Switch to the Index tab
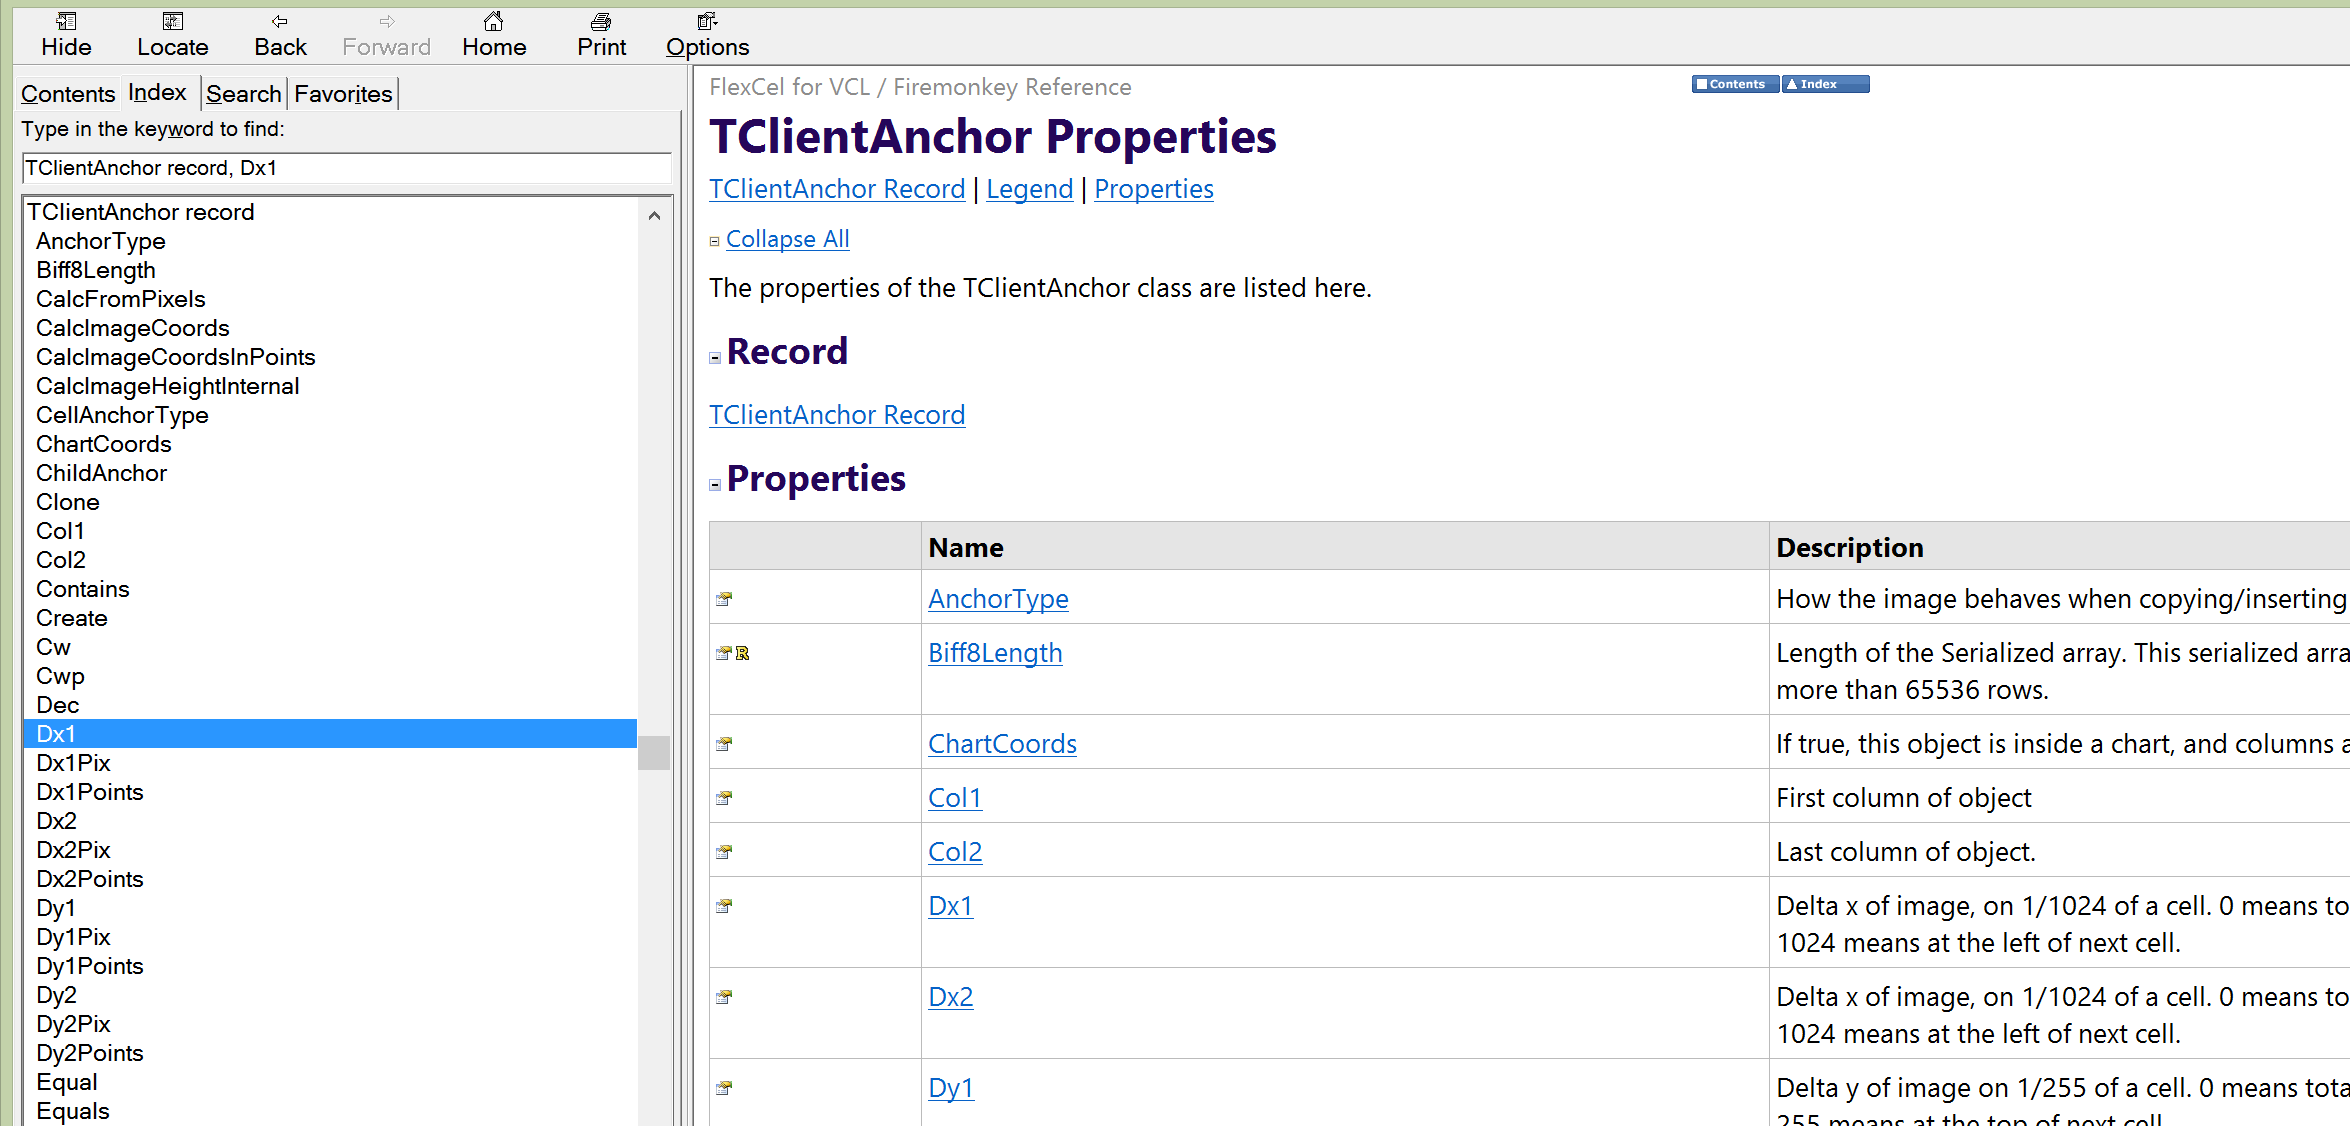 (158, 92)
